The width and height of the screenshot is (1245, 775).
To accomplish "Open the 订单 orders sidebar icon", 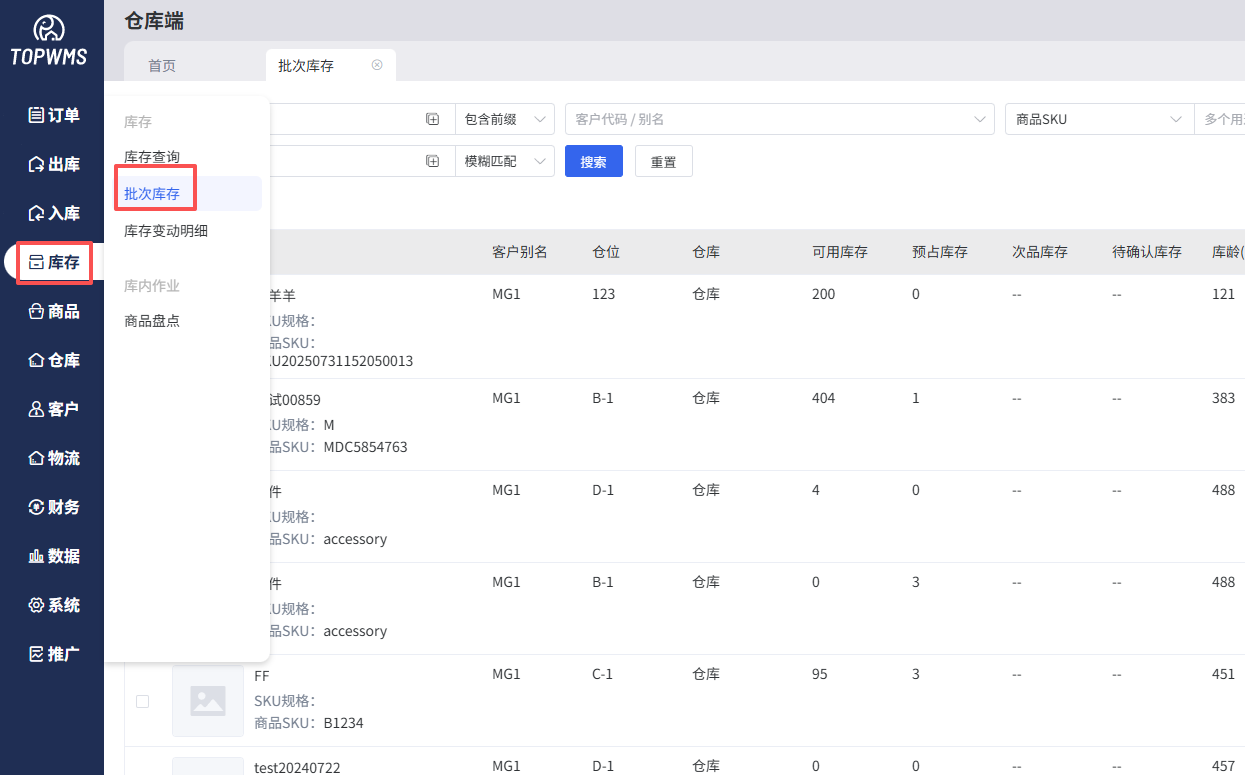I will [x=37, y=115].
